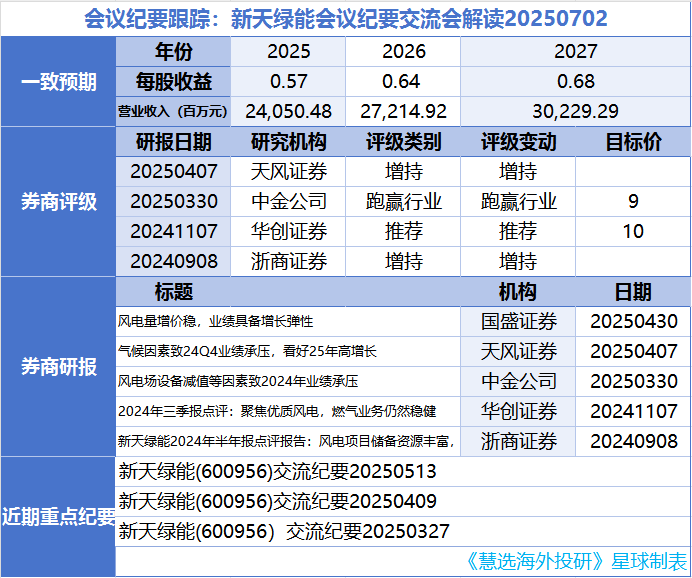
Task: Select report date 20241107 in 券商研报
Action: pyautogui.click(x=633, y=411)
